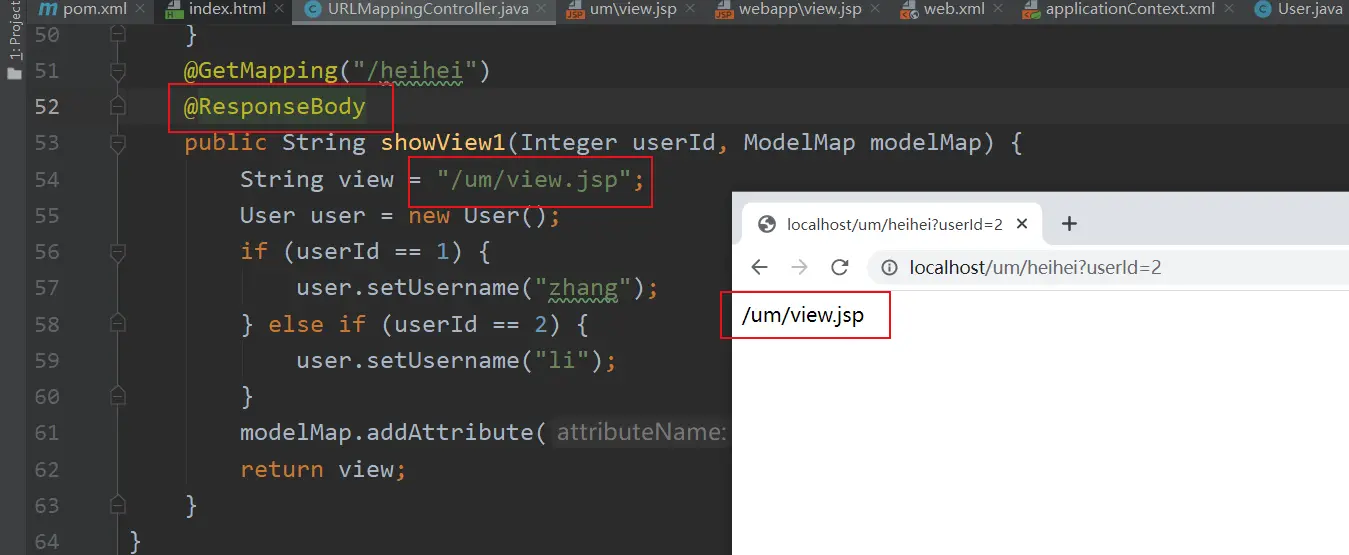Click the JSP icon on um\view.jsp tab
1349x555 pixels.
pyautogui.click(x=576, y=11)
